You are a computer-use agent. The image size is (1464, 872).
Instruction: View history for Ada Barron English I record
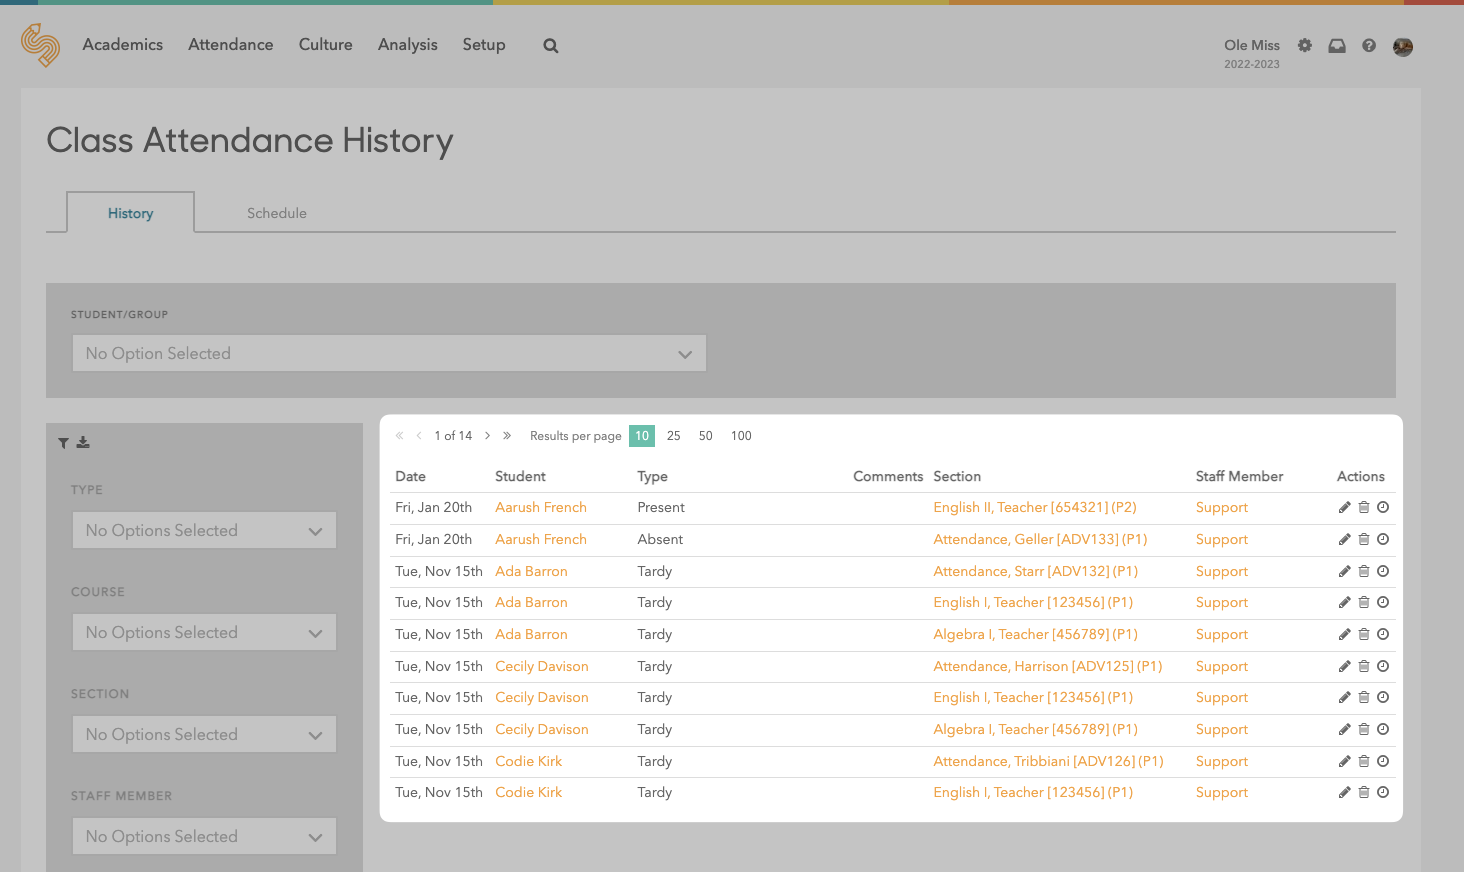pos(1383,602)
